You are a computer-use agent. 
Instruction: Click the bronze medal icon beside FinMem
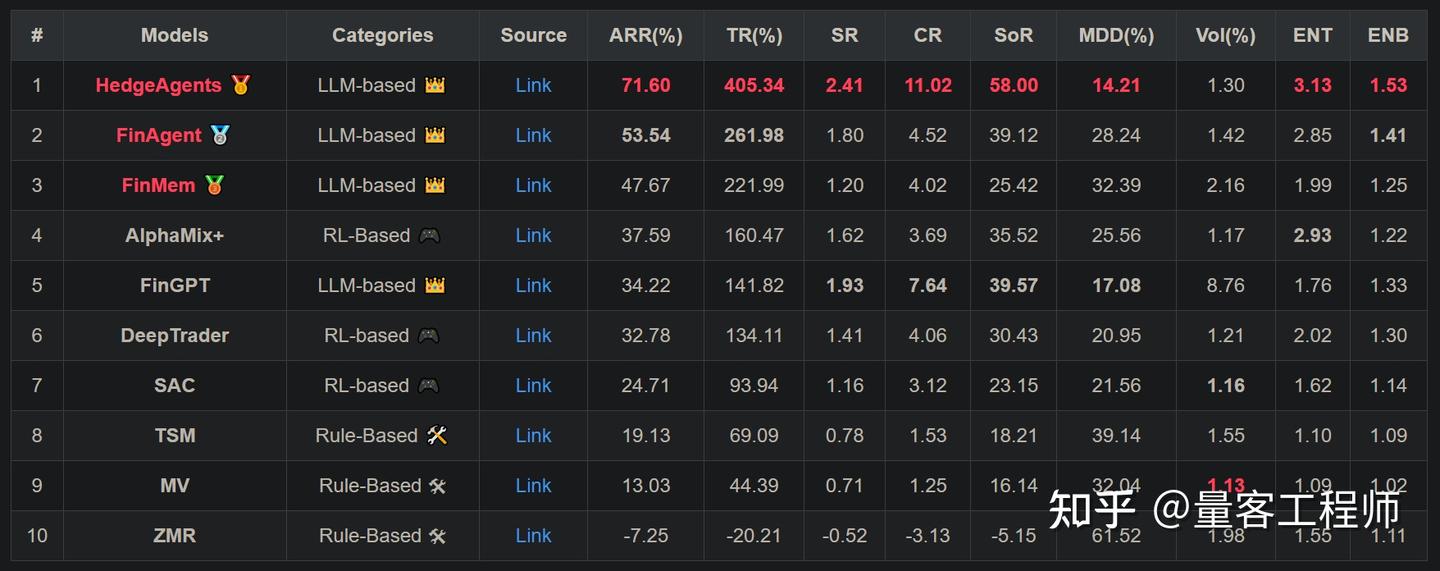[214, 185]
